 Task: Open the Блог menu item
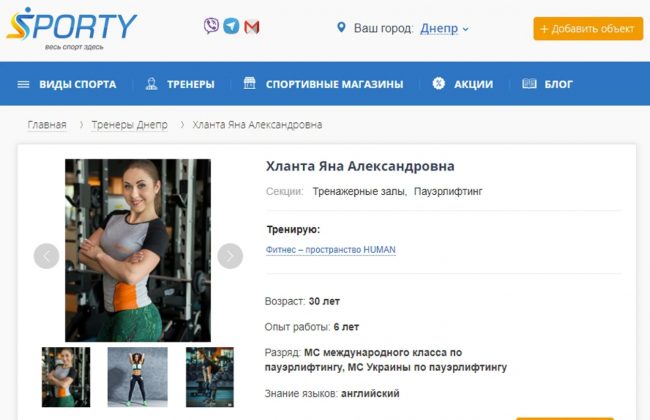558,84
